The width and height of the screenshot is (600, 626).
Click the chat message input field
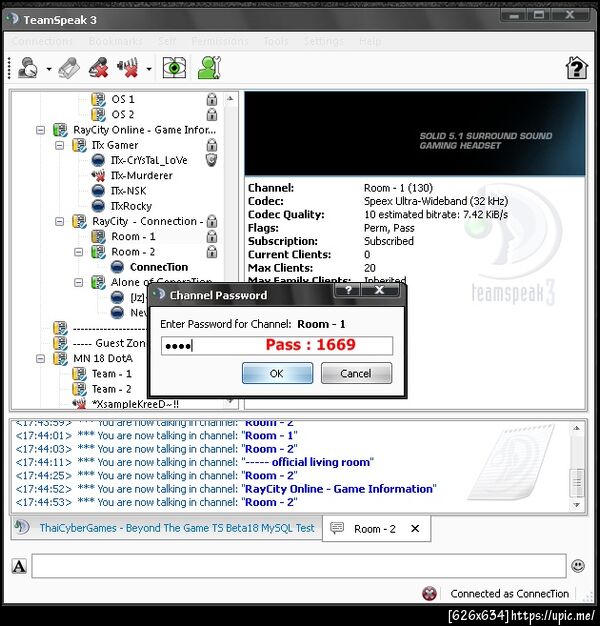coord(299,566)
